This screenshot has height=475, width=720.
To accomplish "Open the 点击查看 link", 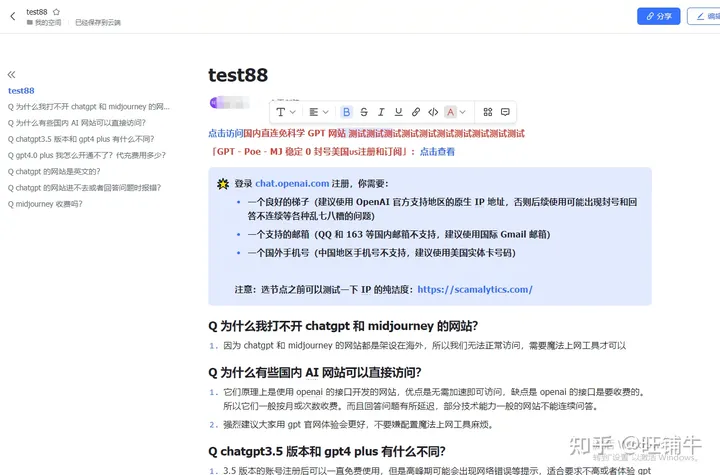I will pyautogui.click(x=437, y=152).
